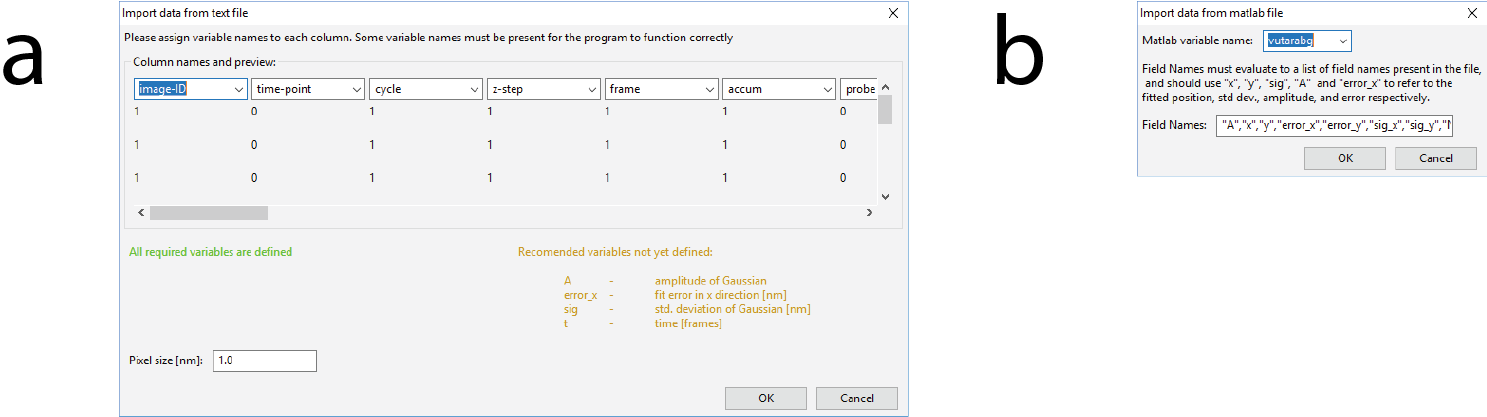Close the Import data from matlab file dialog
This screenshot has height=417, width=1487.
(x=1471, y=13)
